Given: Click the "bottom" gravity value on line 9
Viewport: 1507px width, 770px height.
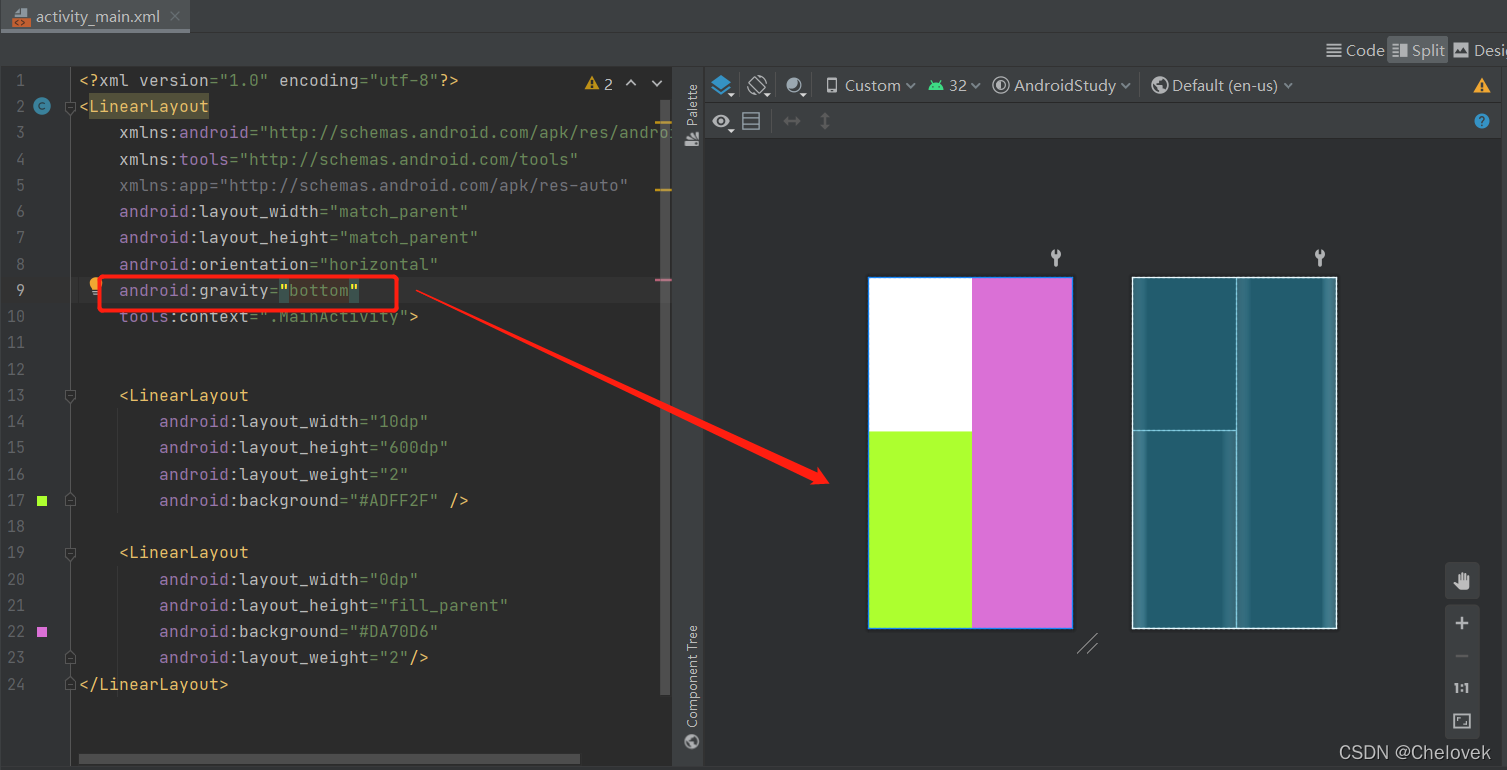Looking at the screenshot, I should coord(319,290).
